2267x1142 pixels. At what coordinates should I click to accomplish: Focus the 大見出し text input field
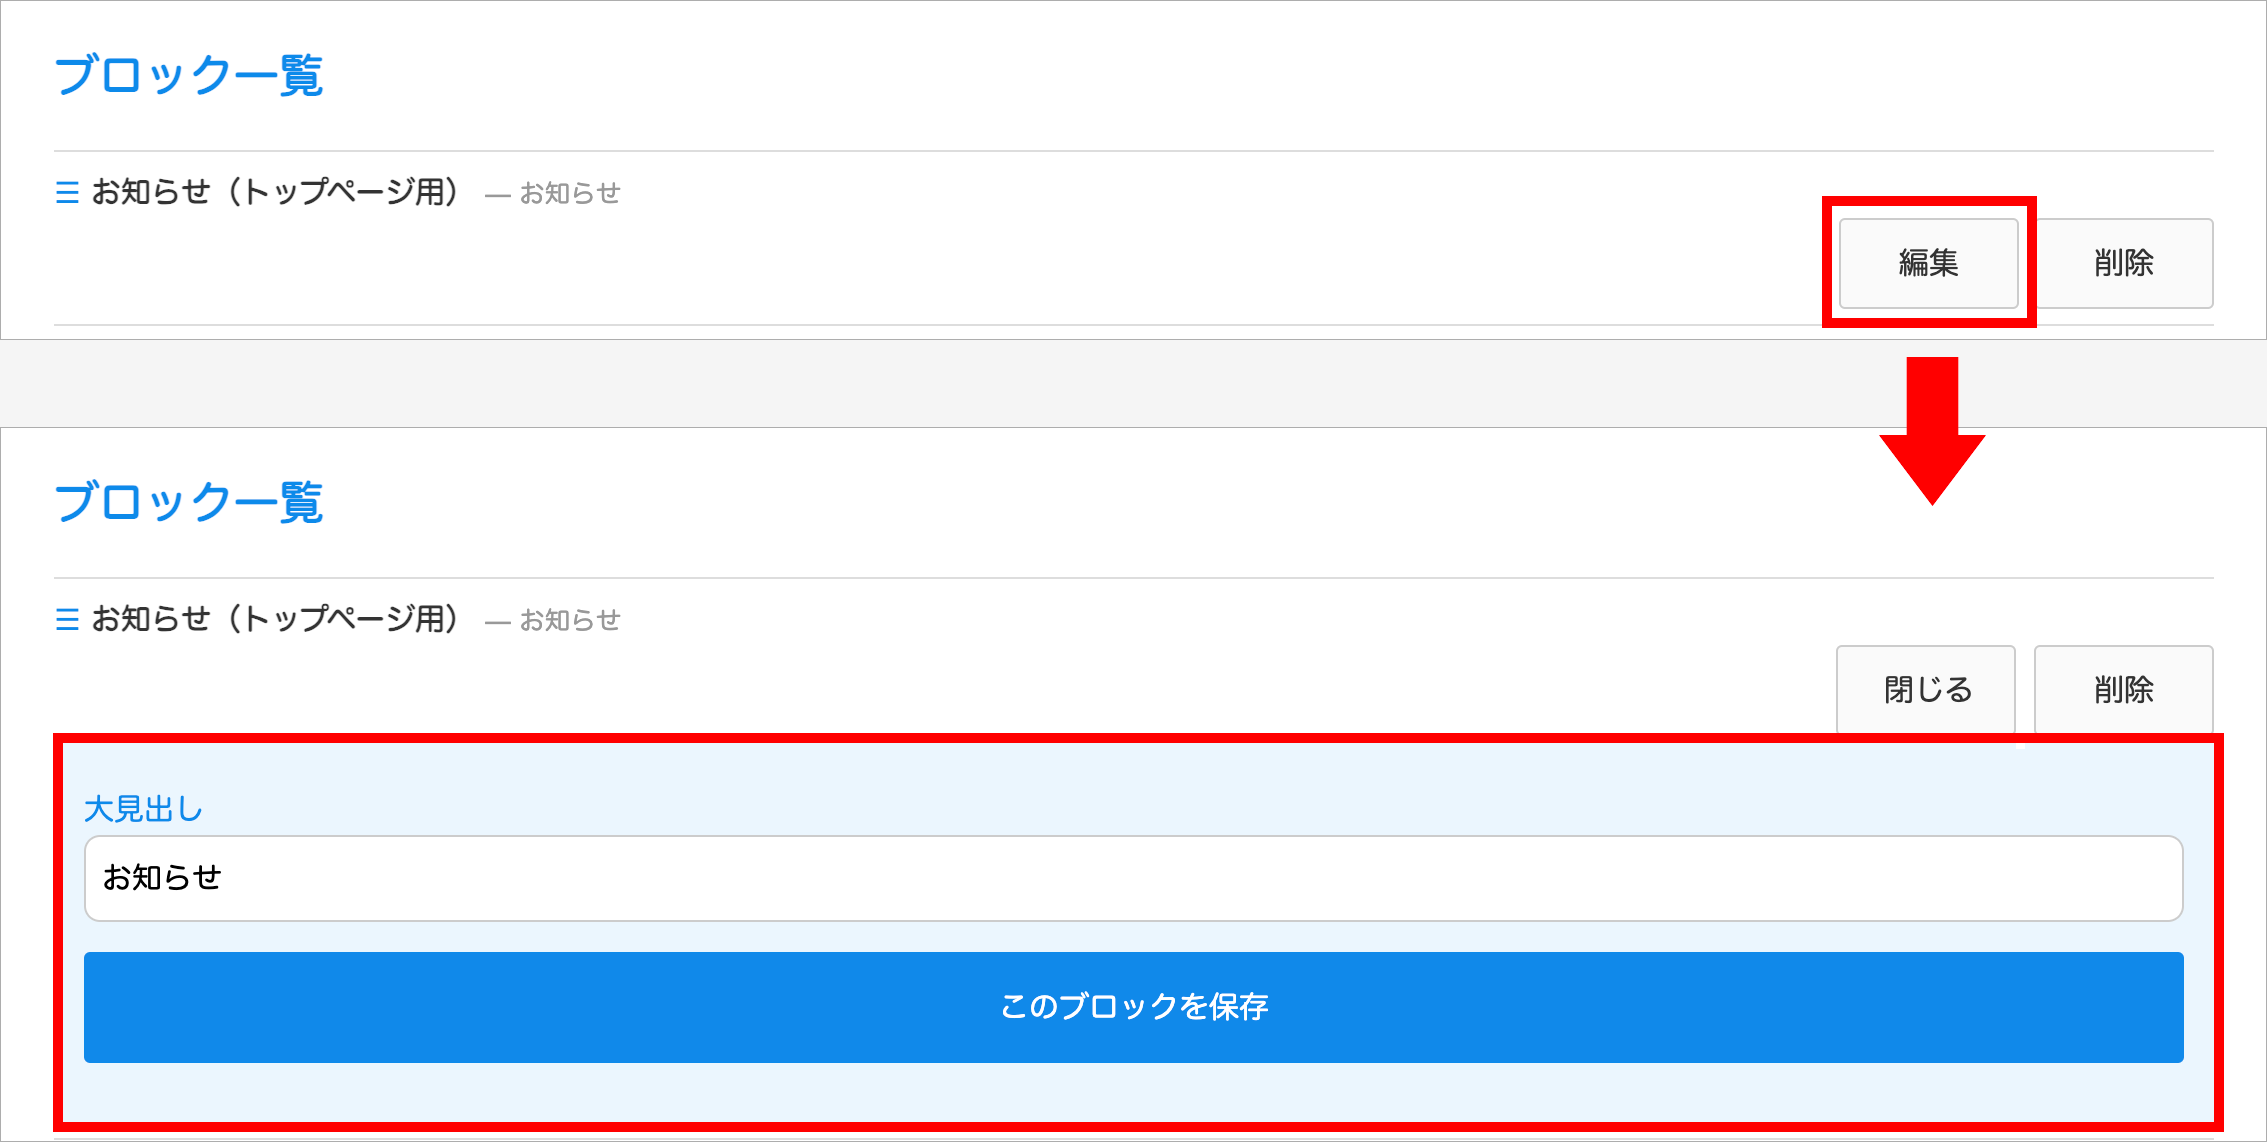click(x=1133, y=878)
